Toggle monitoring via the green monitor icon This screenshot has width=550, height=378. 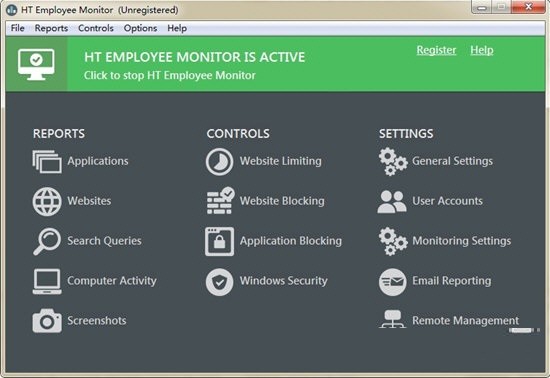click(36, 65)
